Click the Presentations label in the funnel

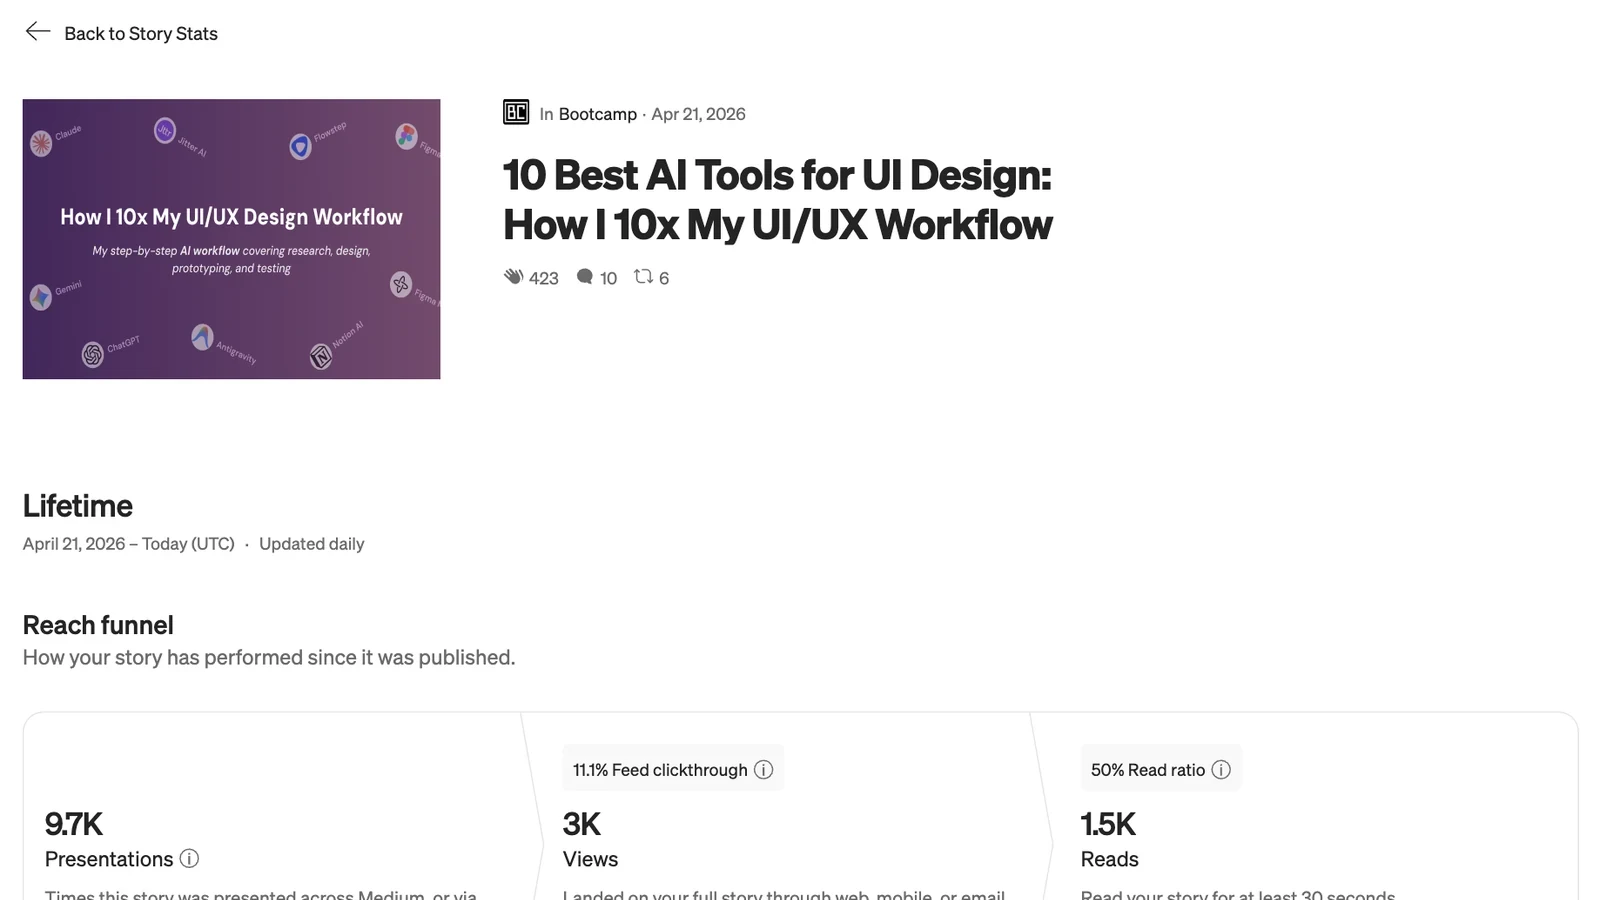(x=109, y=859)
